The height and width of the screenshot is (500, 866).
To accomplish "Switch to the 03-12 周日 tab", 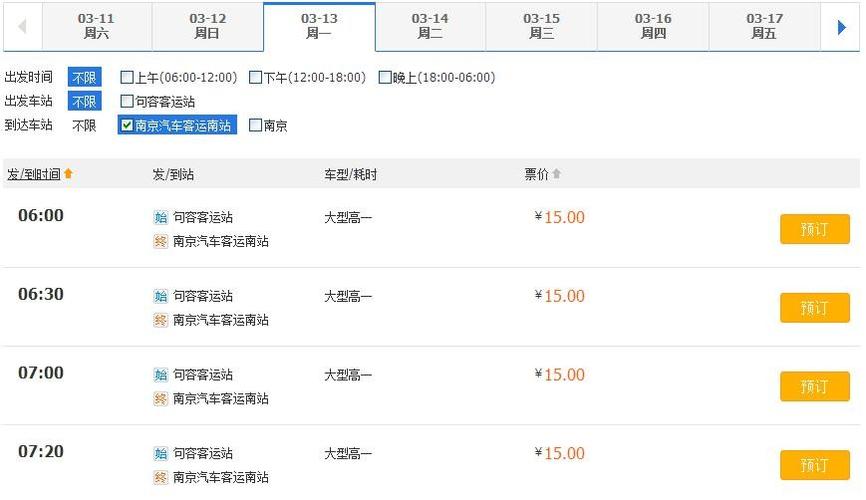I will coord(208,26).
